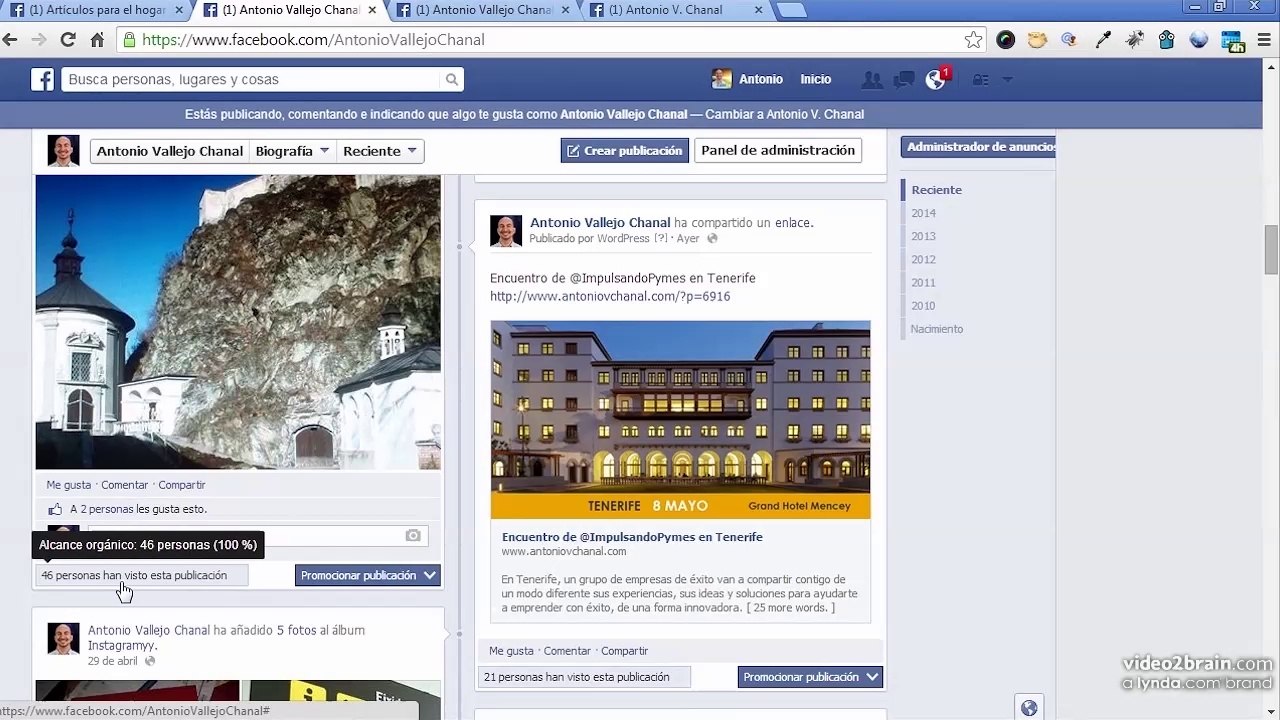This screenshot has width=1280, height=720.
Task: Click Administrador de anuncios button
Action: point(978,147)
